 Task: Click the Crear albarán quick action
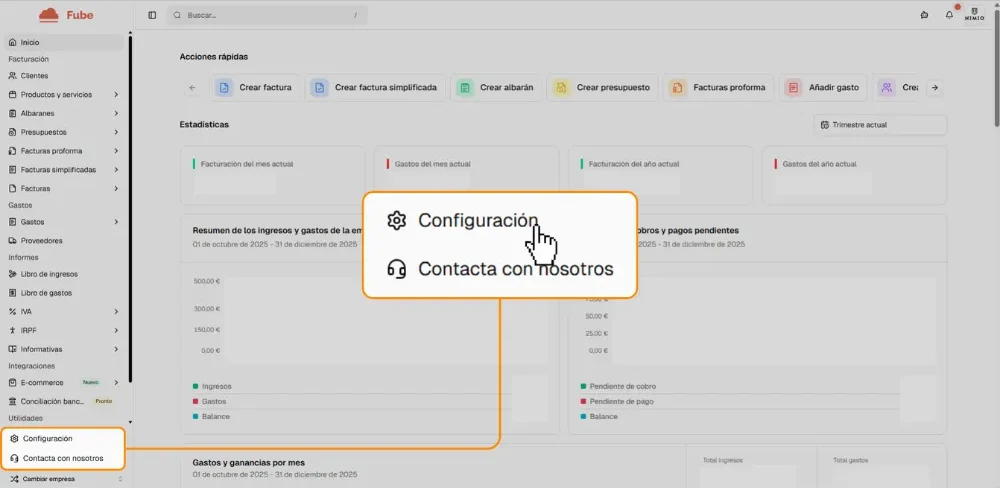click(x=496, y=87)
